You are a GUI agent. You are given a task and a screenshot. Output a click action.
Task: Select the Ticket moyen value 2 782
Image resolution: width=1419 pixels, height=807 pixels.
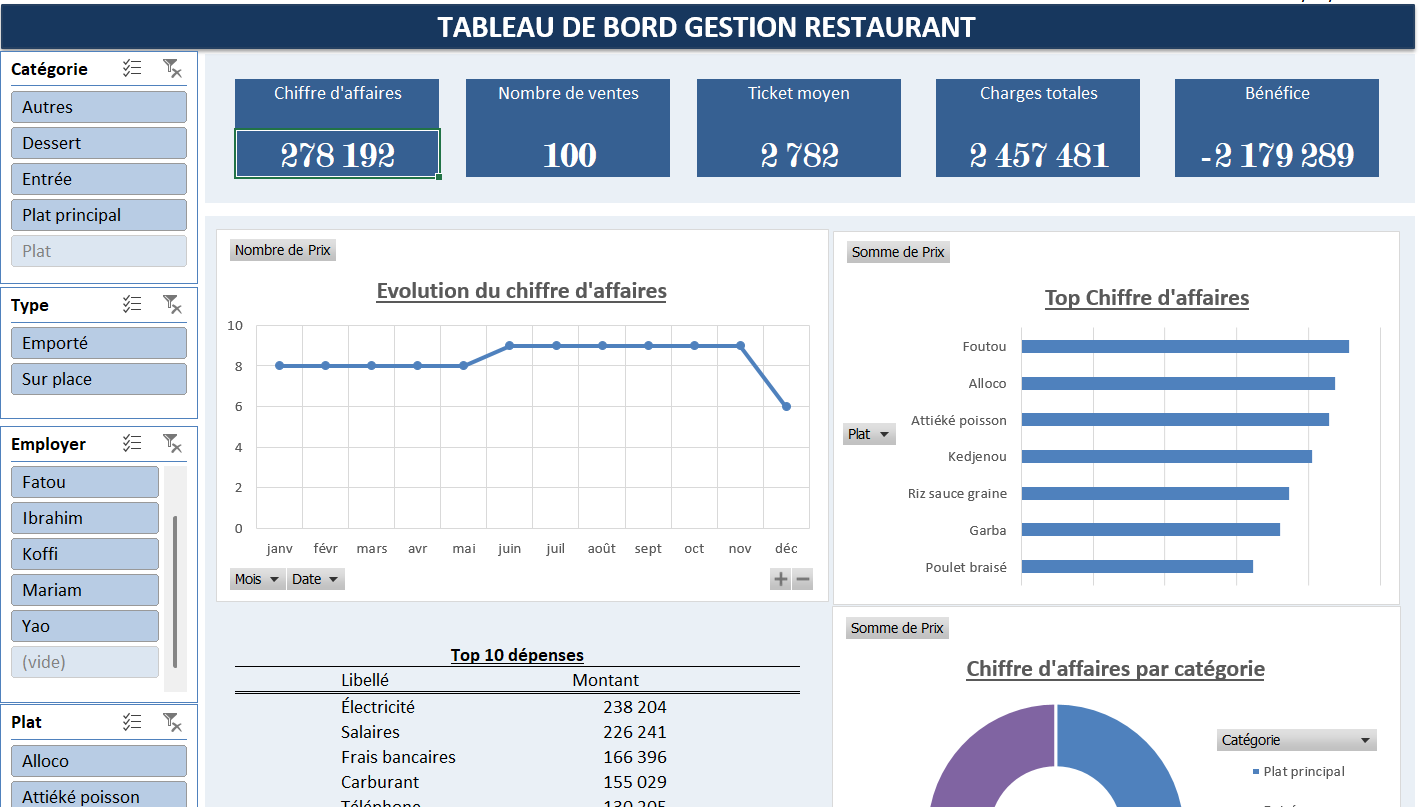tap(799, 154)
